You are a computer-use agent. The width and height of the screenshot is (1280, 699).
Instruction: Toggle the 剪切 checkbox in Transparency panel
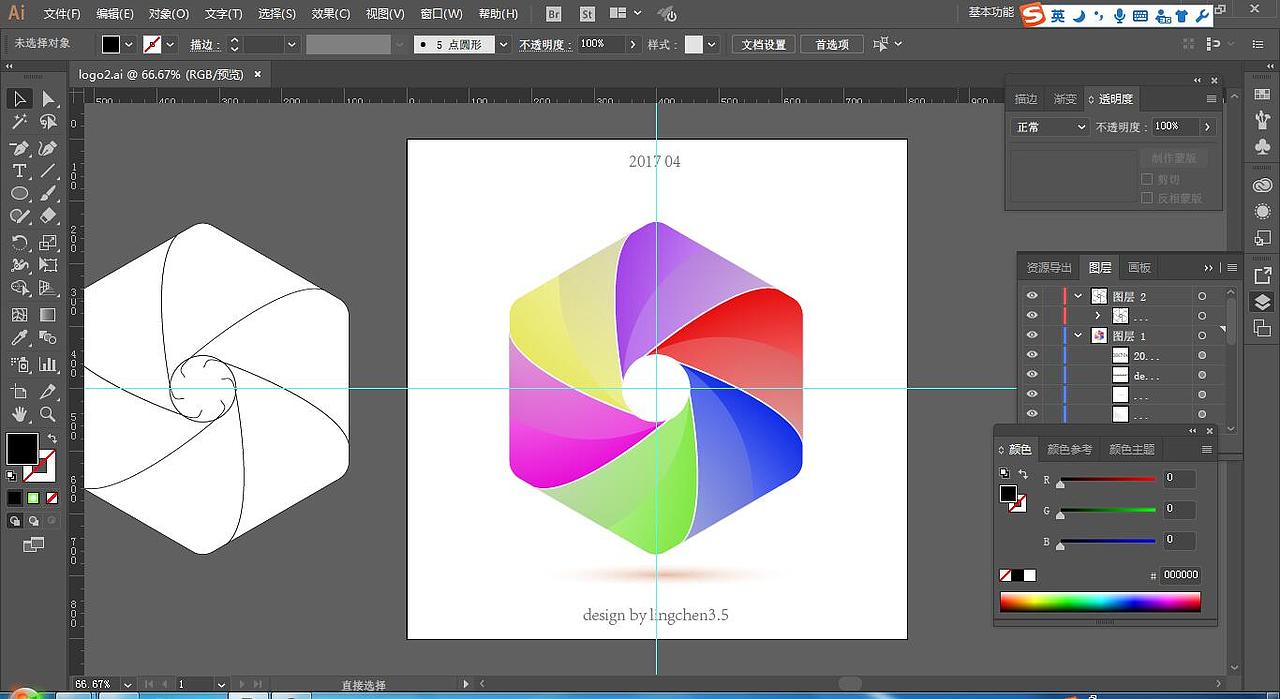click(1147, 179)
